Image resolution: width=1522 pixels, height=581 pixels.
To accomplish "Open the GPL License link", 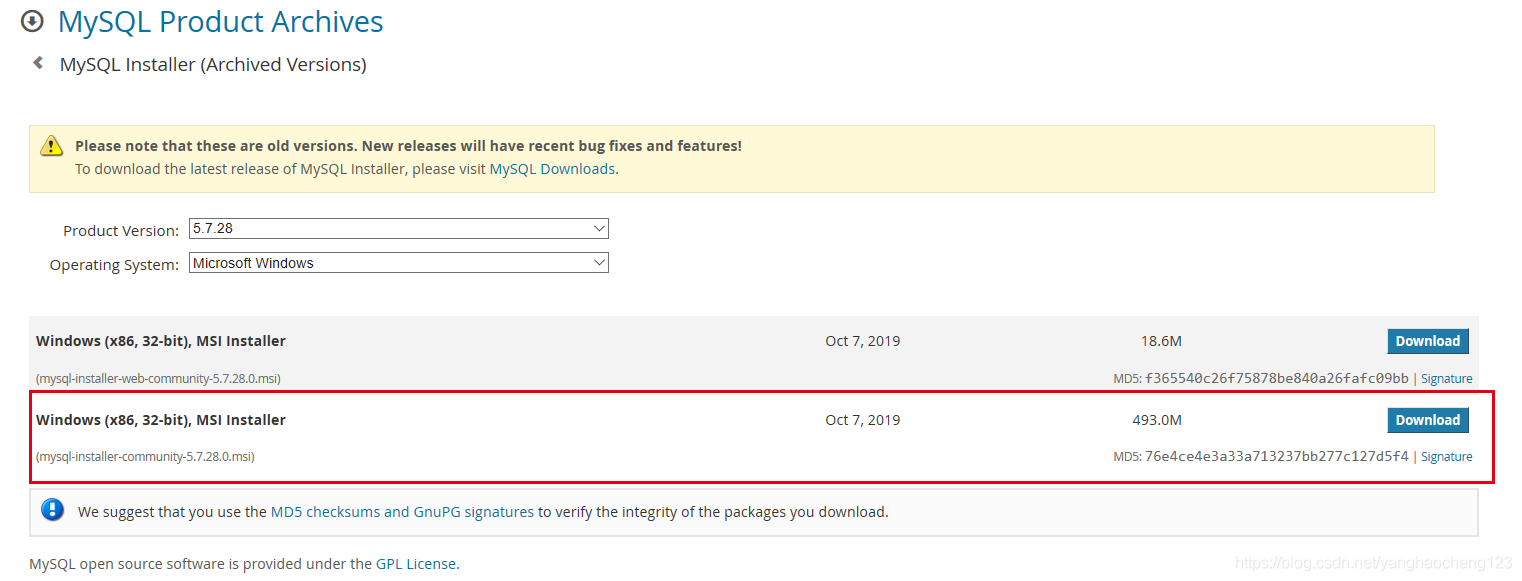I will pyautogui.click(x=416, y=564).
